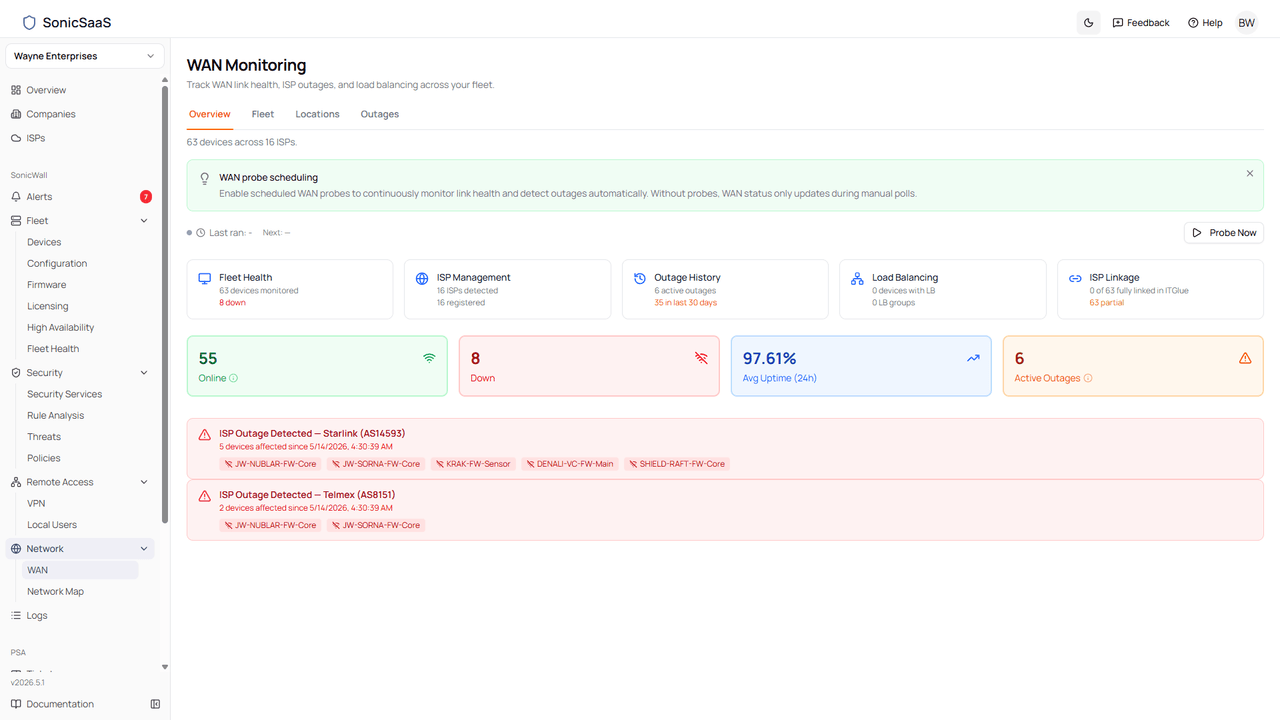Open the ISP Linkage card
Image resolution: width=1280 pixels, height=720 pixels.
point(1160,290)
